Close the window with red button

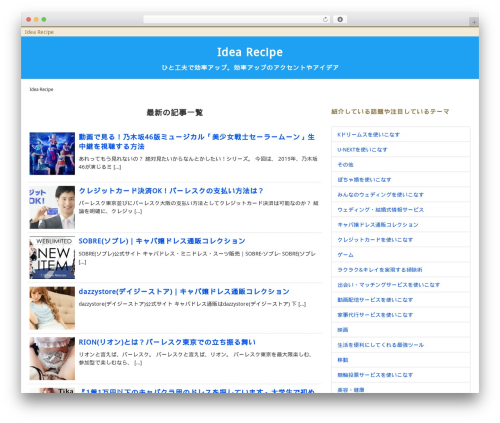click(x=29, y=20)
